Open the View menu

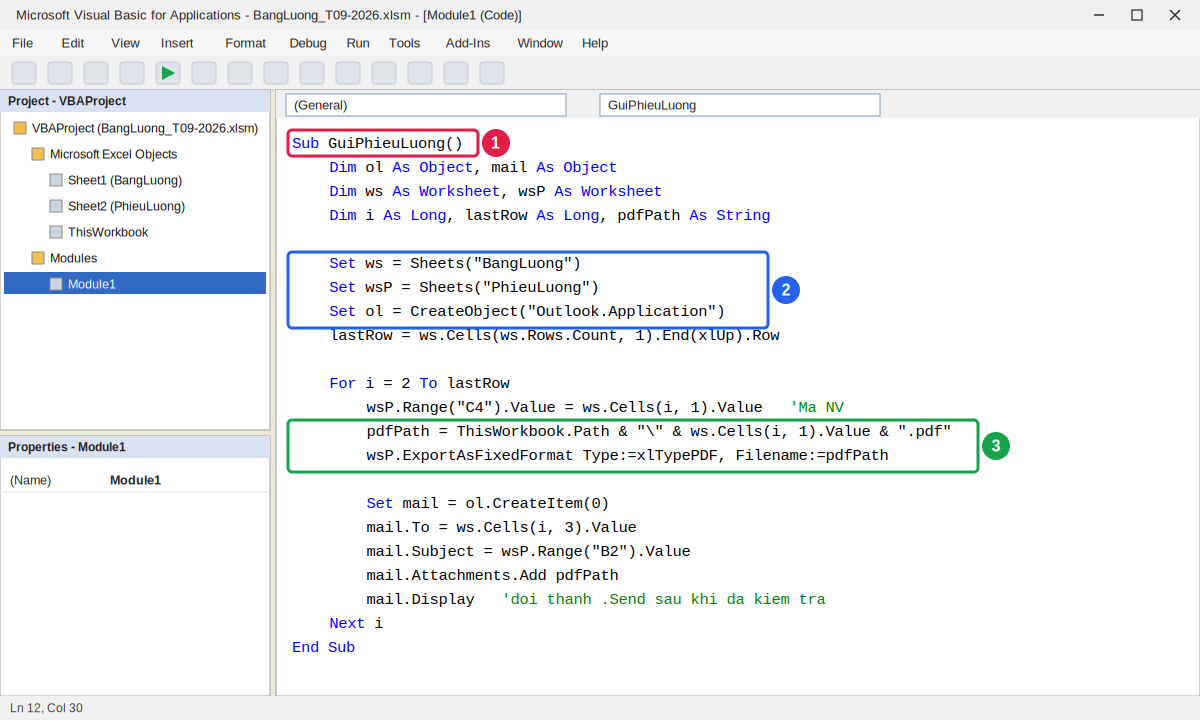coord(125,43)
